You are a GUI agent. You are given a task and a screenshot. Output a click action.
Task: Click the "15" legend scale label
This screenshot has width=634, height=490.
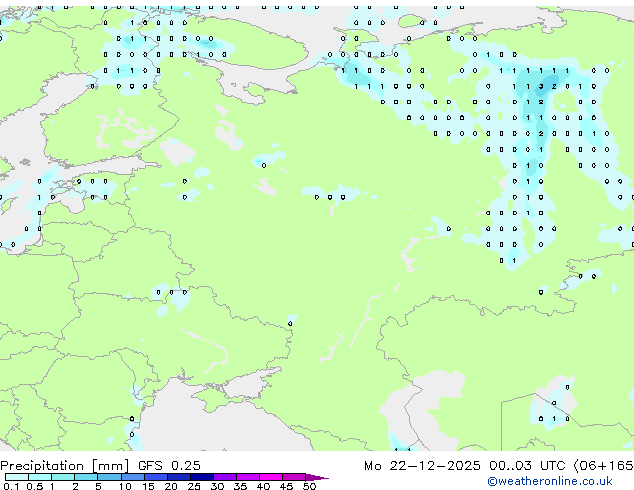point(148,486)
